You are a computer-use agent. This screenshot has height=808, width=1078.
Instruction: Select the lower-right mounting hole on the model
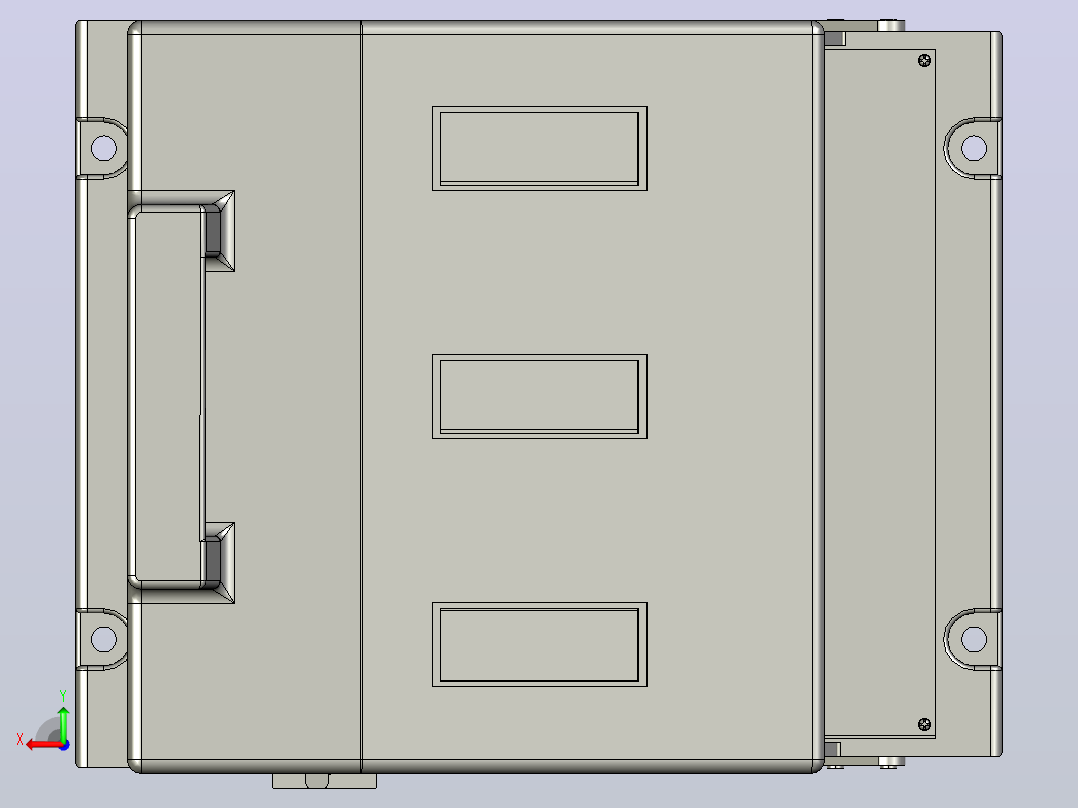974,639
